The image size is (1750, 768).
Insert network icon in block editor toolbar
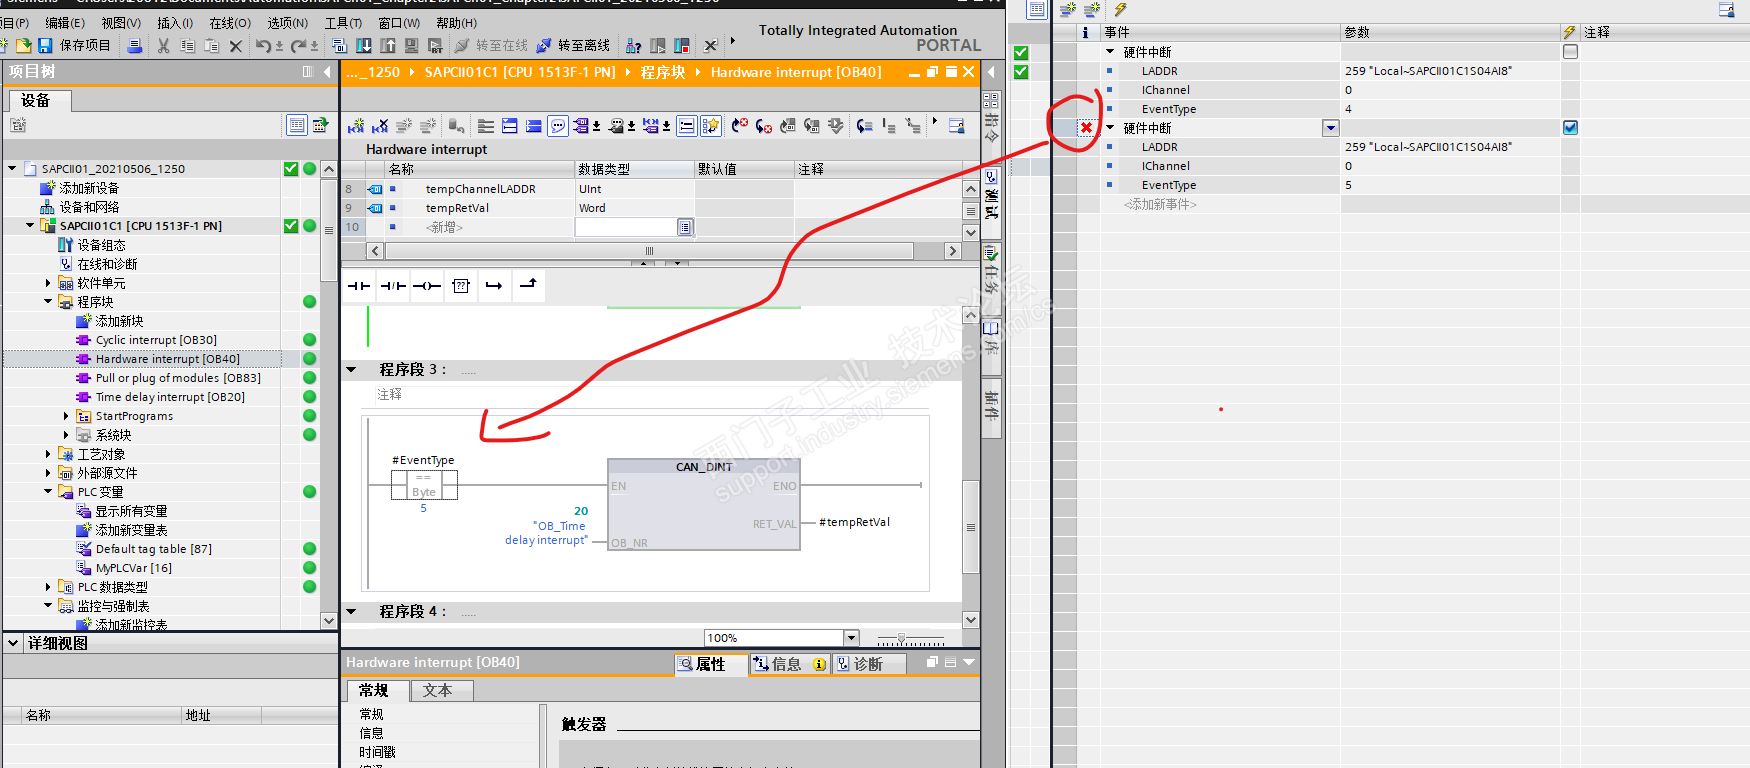point(356,126)
